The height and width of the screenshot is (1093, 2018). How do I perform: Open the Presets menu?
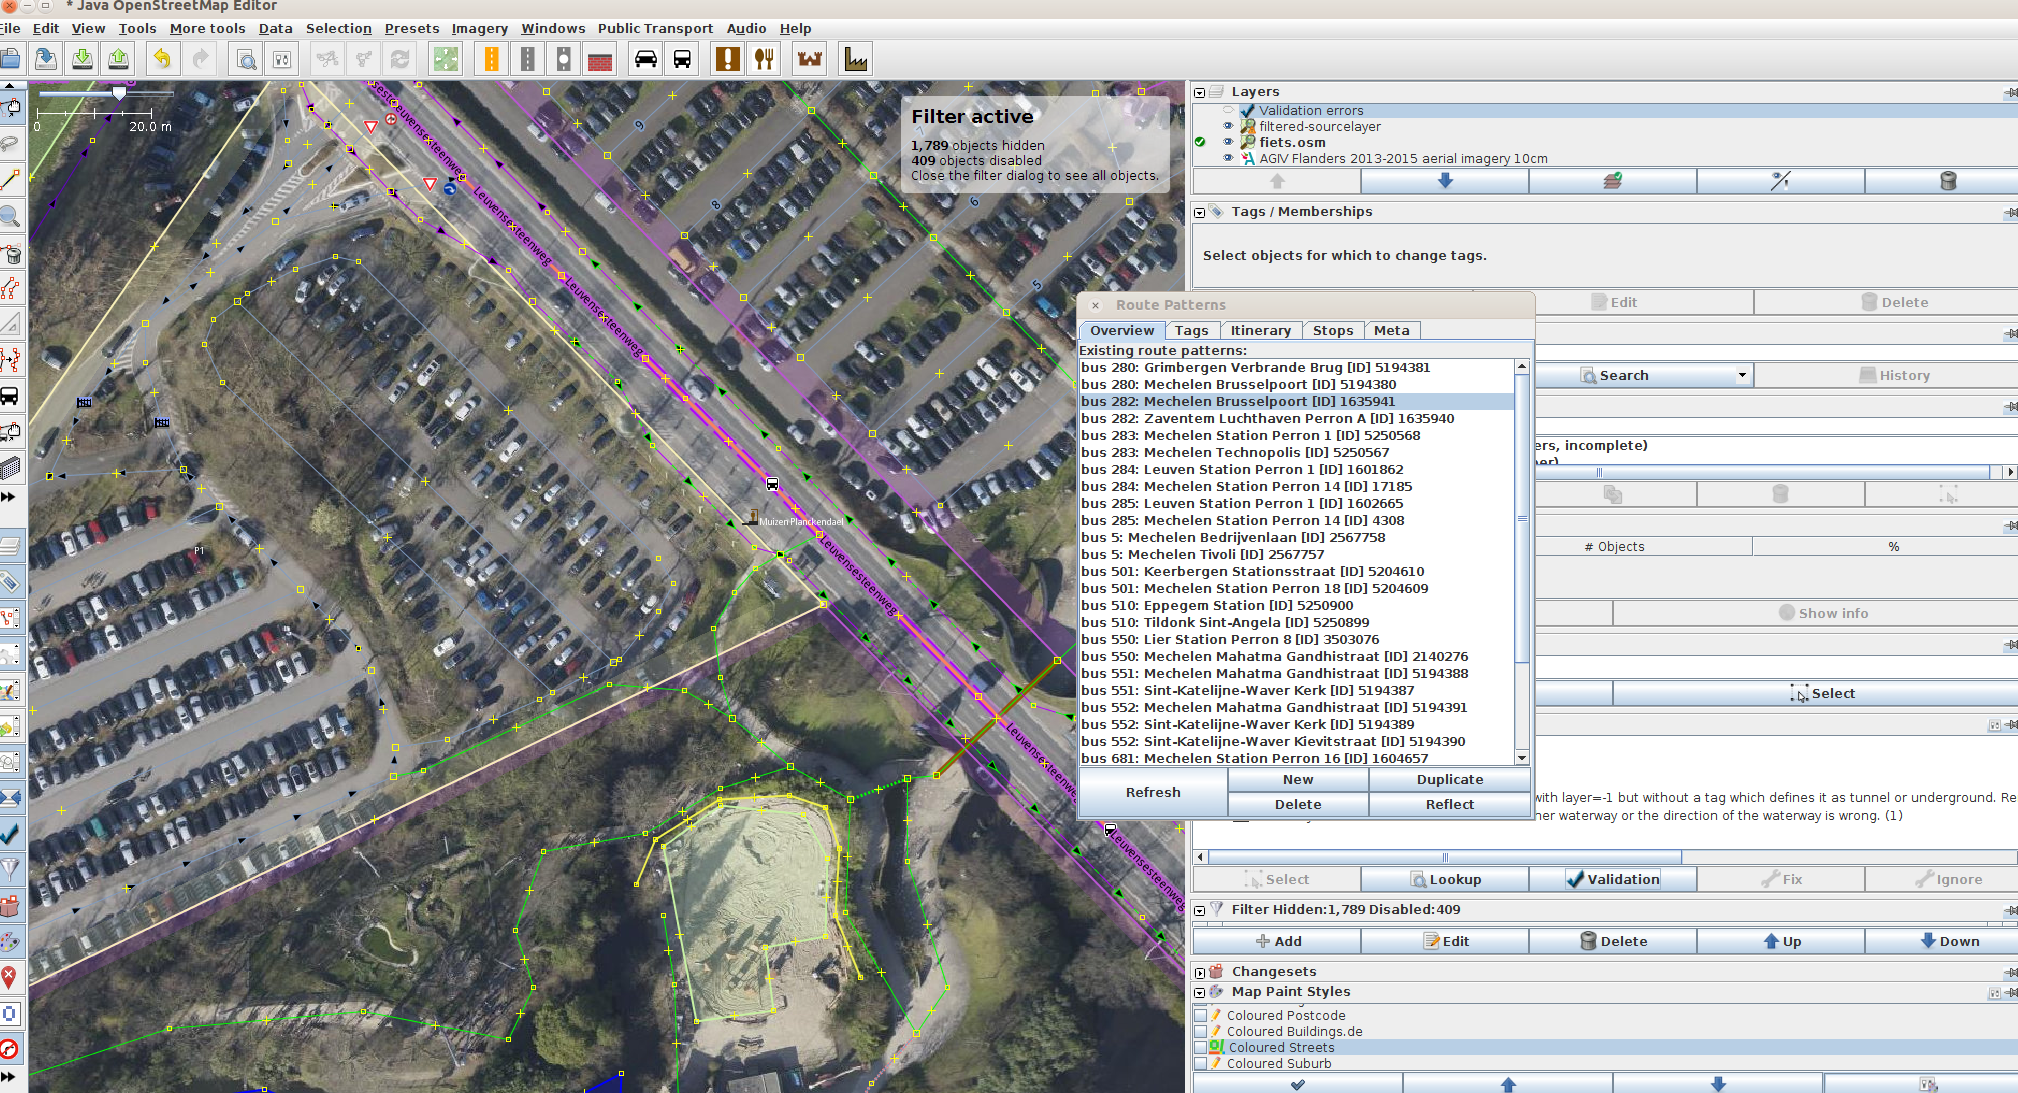click(x=412, y=28)
